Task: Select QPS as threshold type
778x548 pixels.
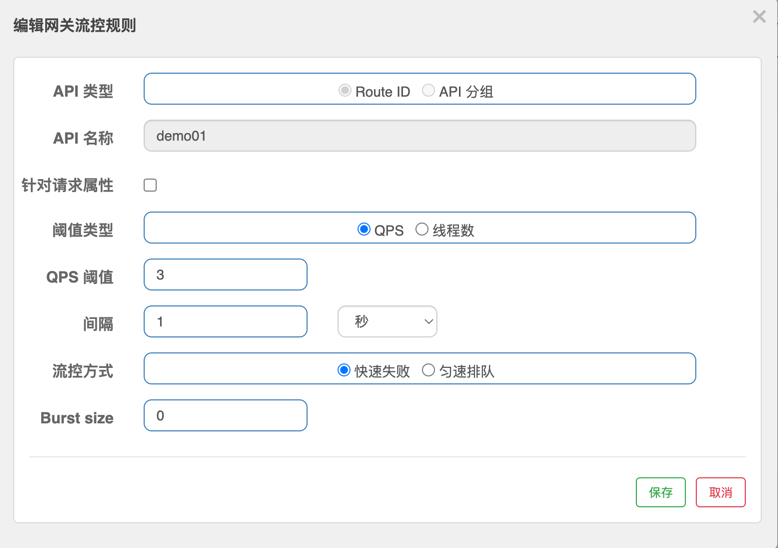Action: point(364,230)
